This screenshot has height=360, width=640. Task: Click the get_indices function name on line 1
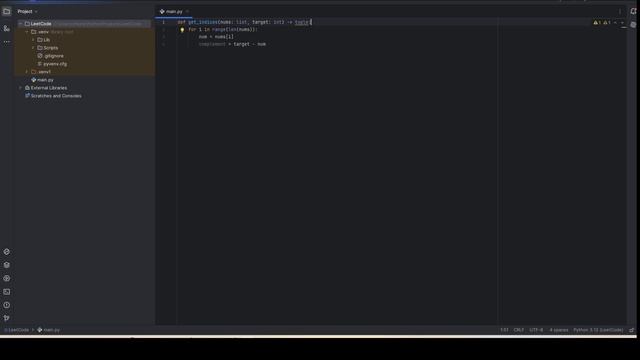(202, 22)
